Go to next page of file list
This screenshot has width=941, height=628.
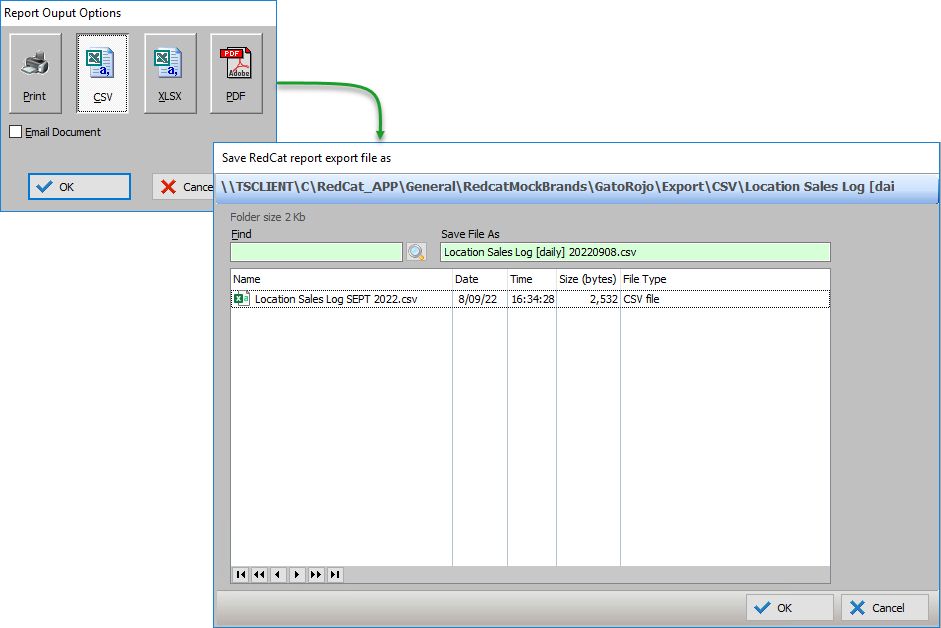(x=316, y=575)
